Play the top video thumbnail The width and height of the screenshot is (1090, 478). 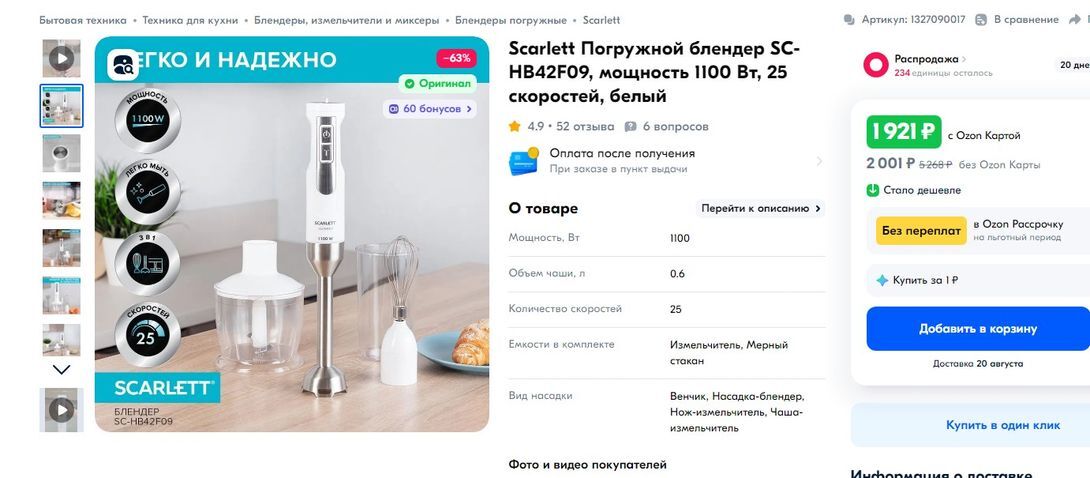coord(61,58)
